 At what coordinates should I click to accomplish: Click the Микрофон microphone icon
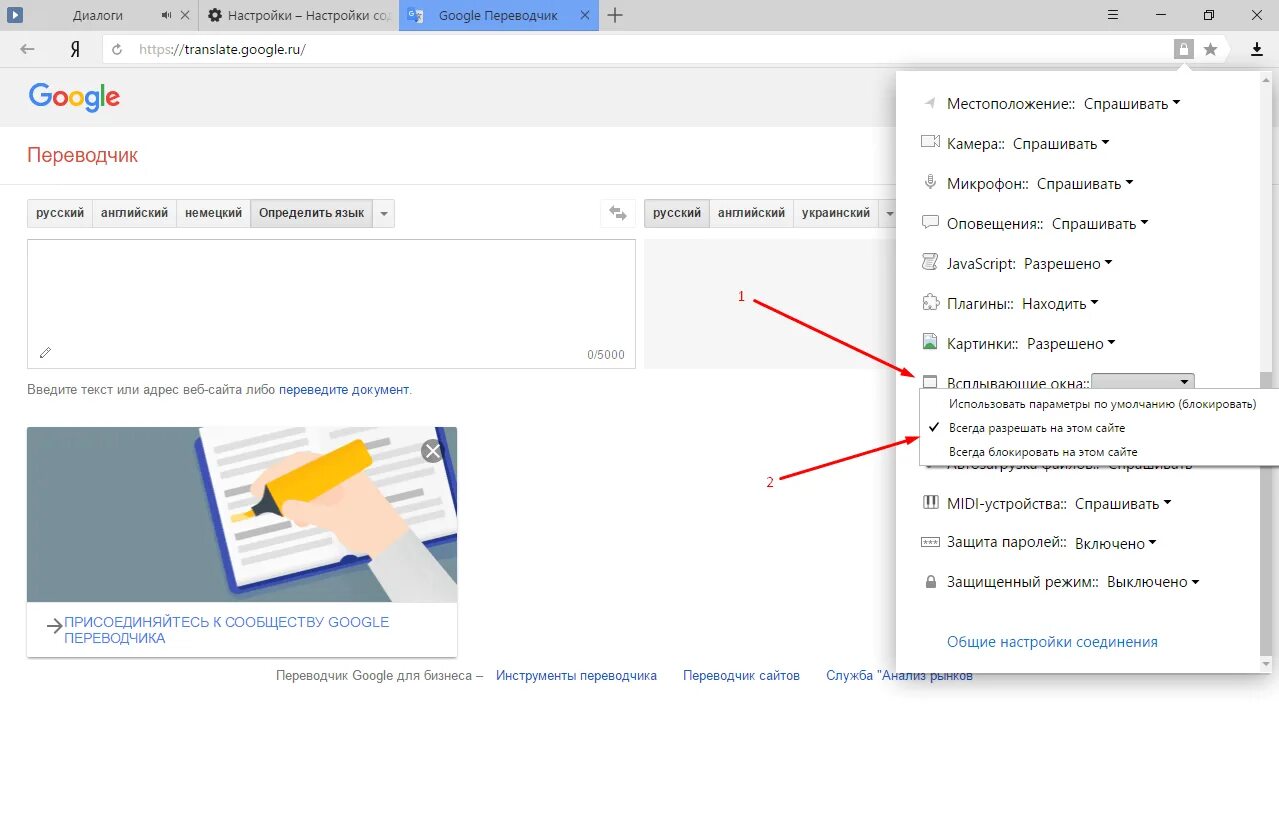click(930, 183)
